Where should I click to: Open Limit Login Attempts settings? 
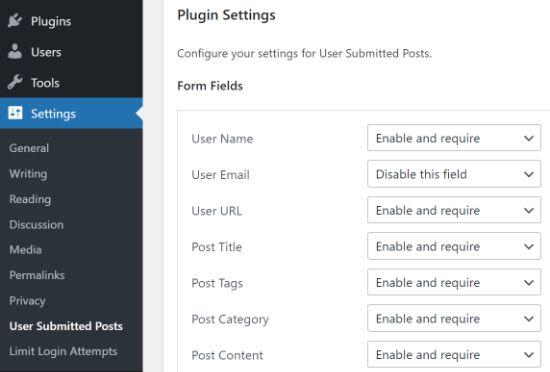click(63, 351)
